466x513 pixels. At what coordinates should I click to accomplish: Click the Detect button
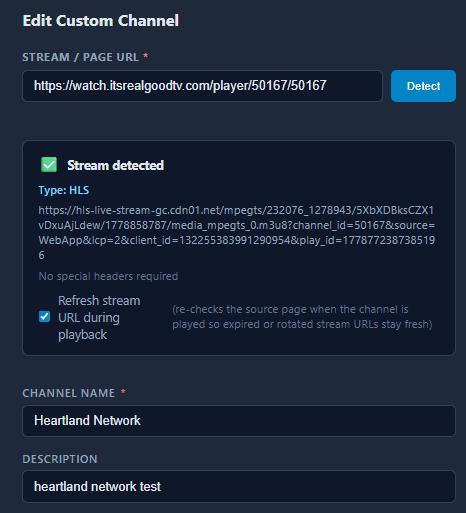[x=423, y=86]
